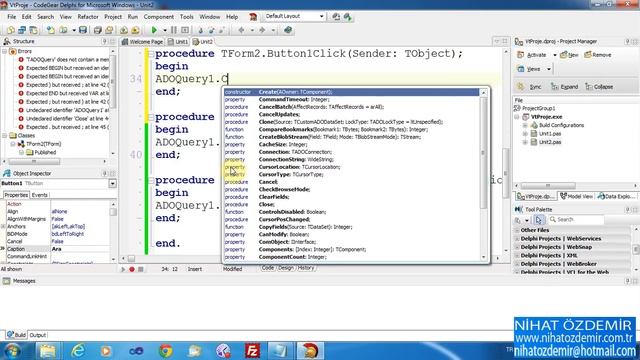Expand the Unit1.pas tree node
Image resolution: width=640 pixels, height=360 pixels.
point(525,134)
